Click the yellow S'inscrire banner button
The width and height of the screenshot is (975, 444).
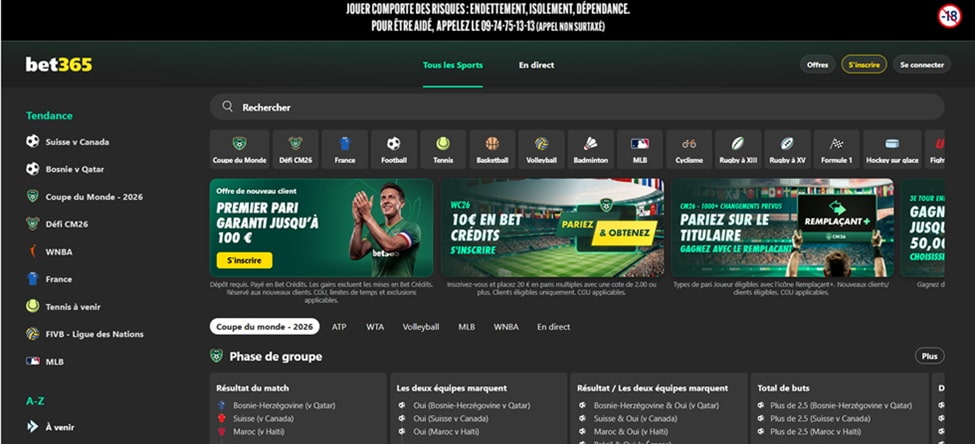tap(244, 261)
